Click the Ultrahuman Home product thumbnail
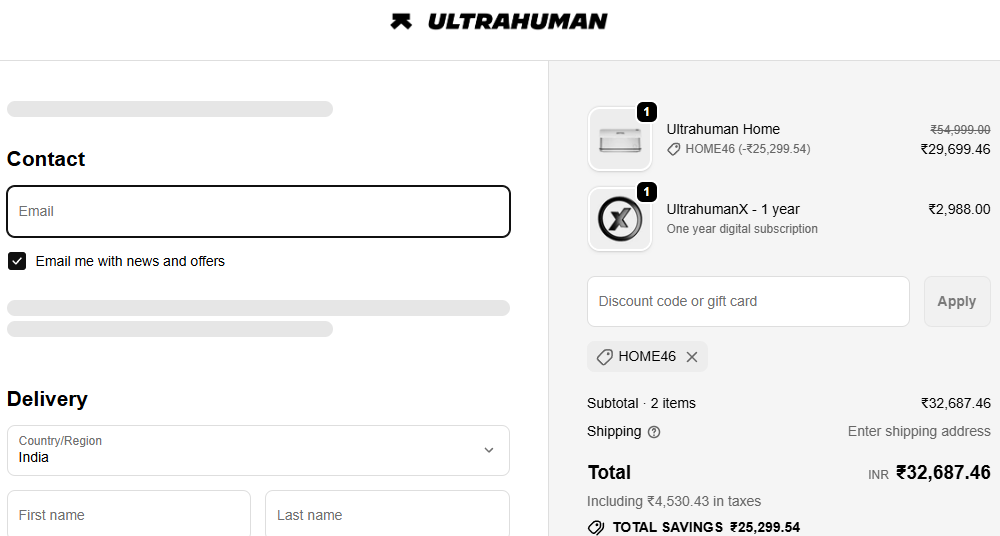The image size is (1000, 536). (619, 139)
